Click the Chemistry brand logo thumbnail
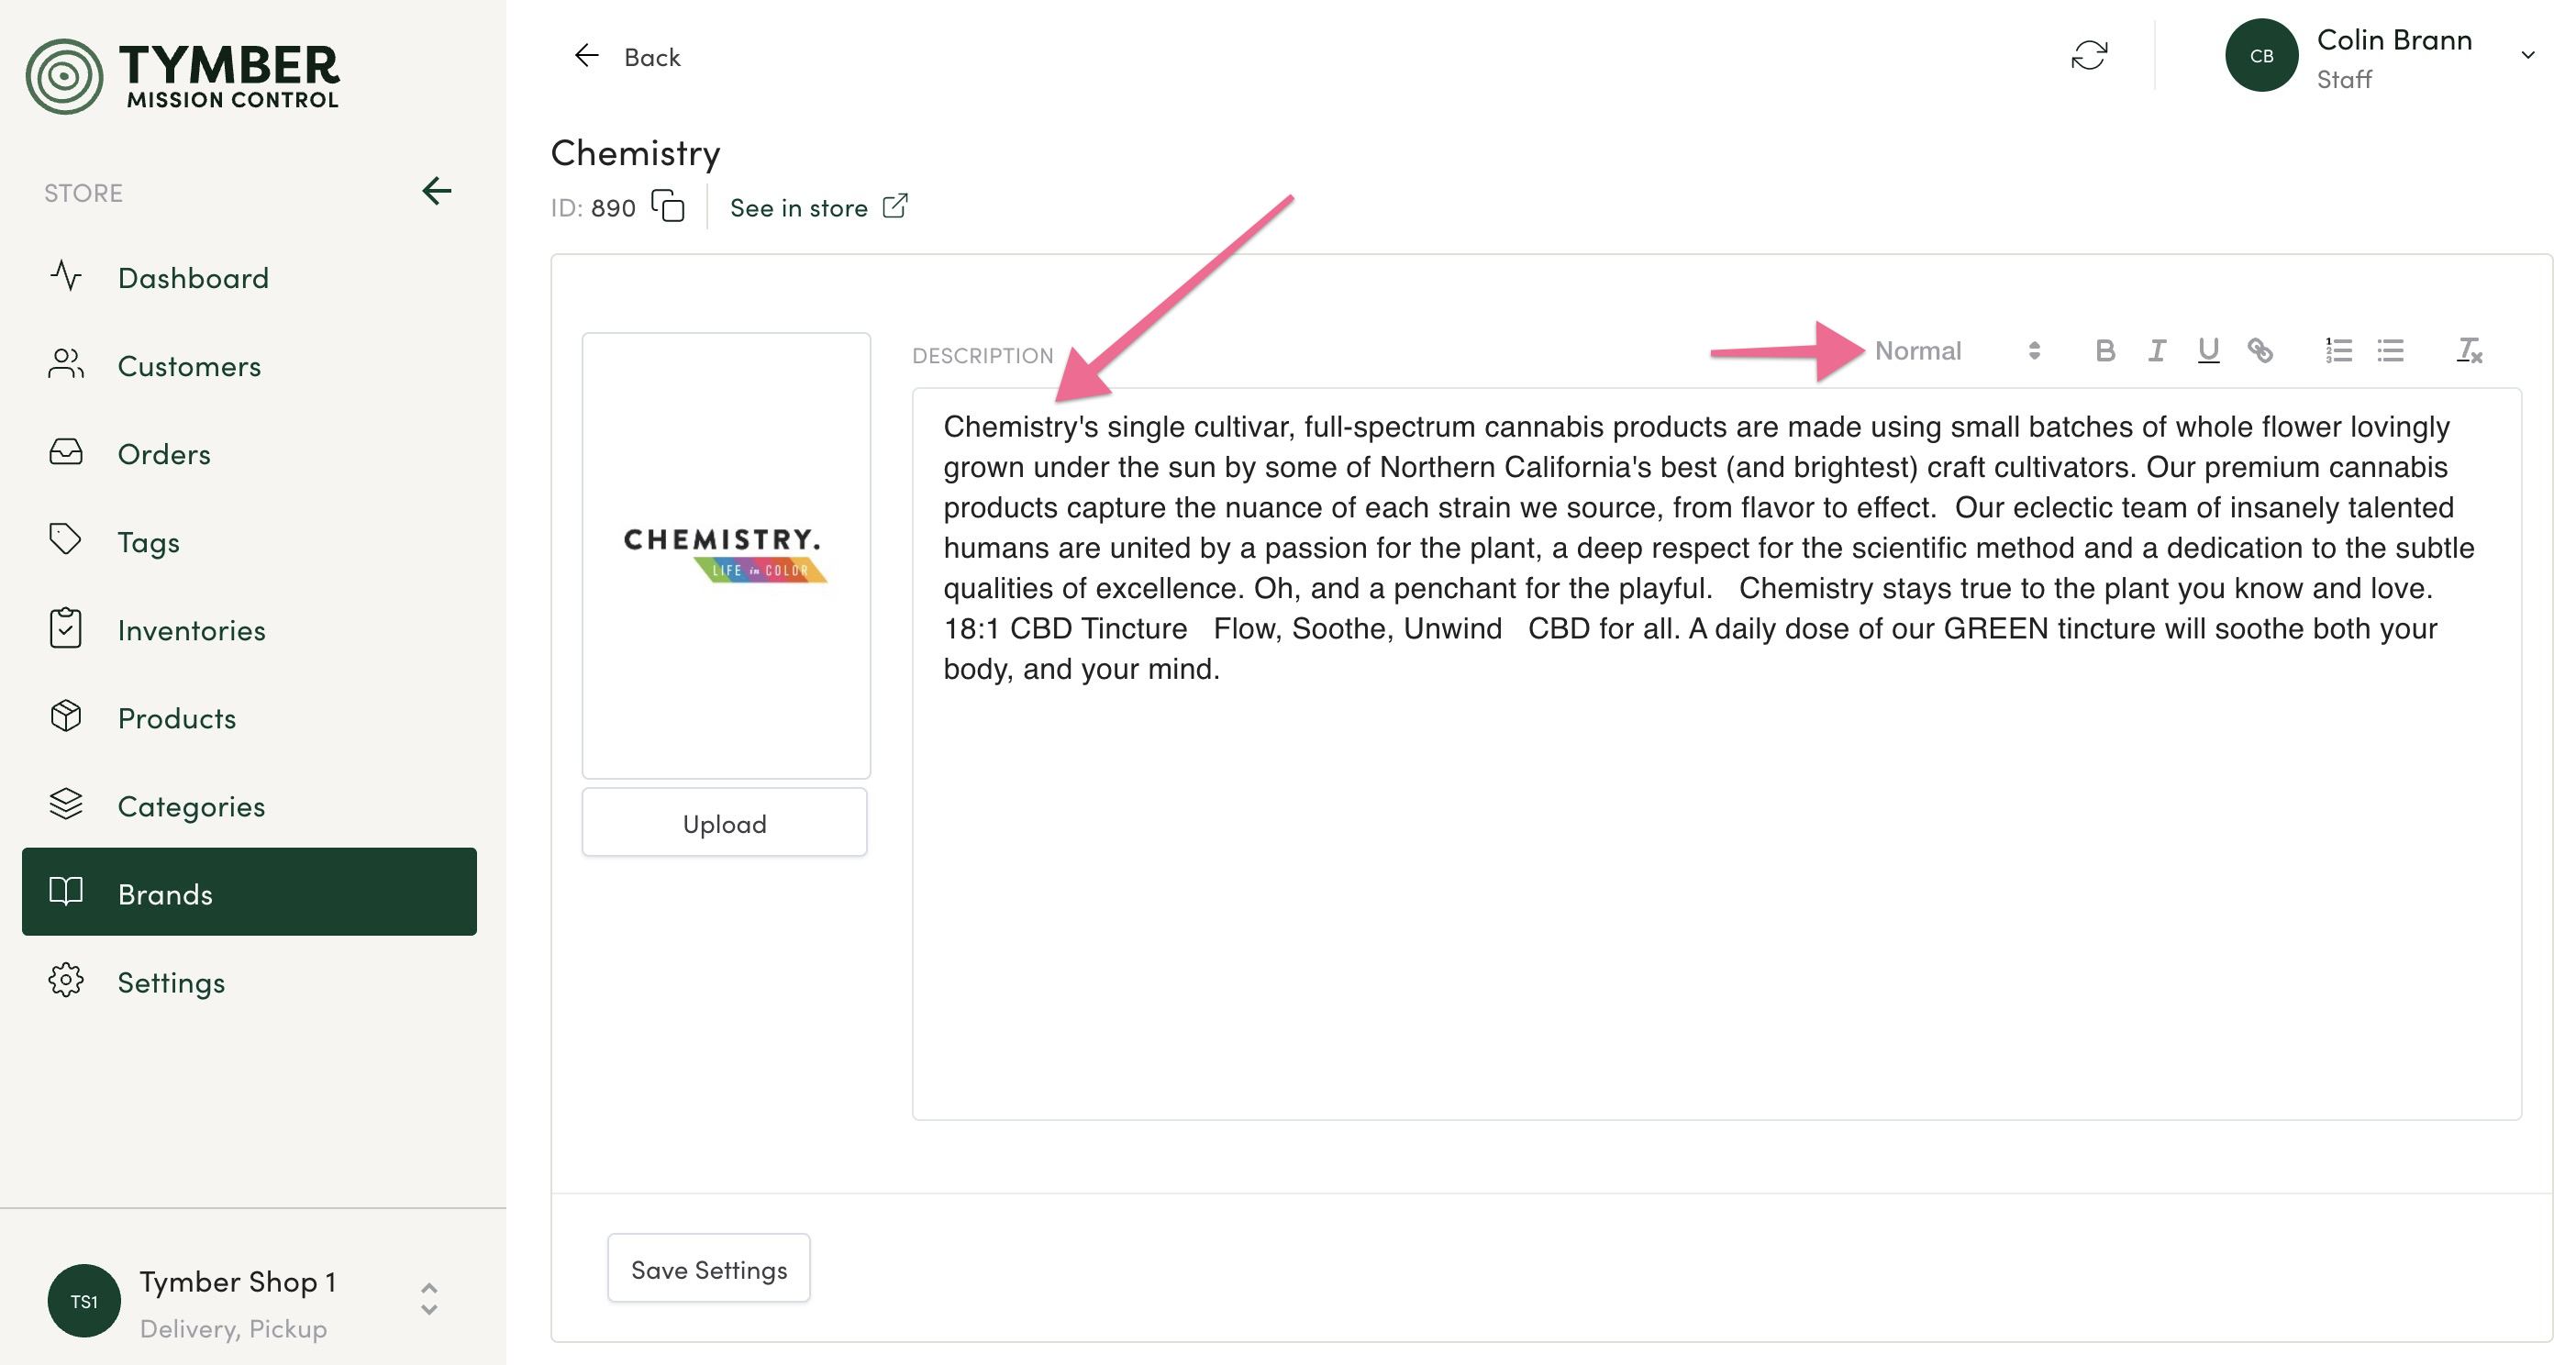This screenshot has width=2576, height=1365. click(726, 555)
